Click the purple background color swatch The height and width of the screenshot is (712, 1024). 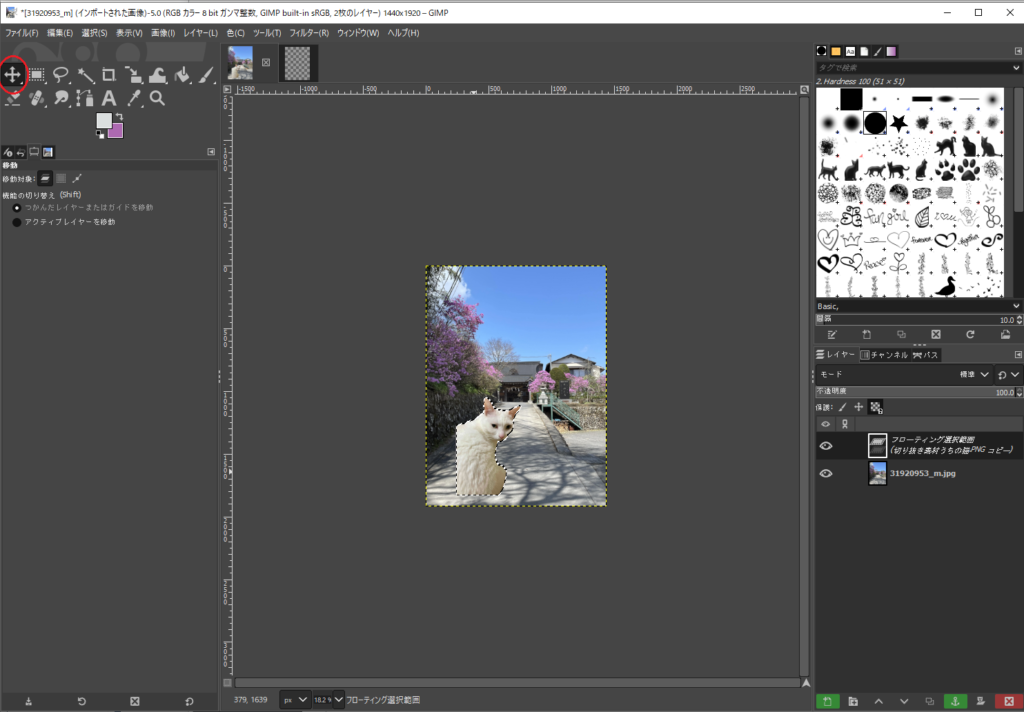[115, 130]
